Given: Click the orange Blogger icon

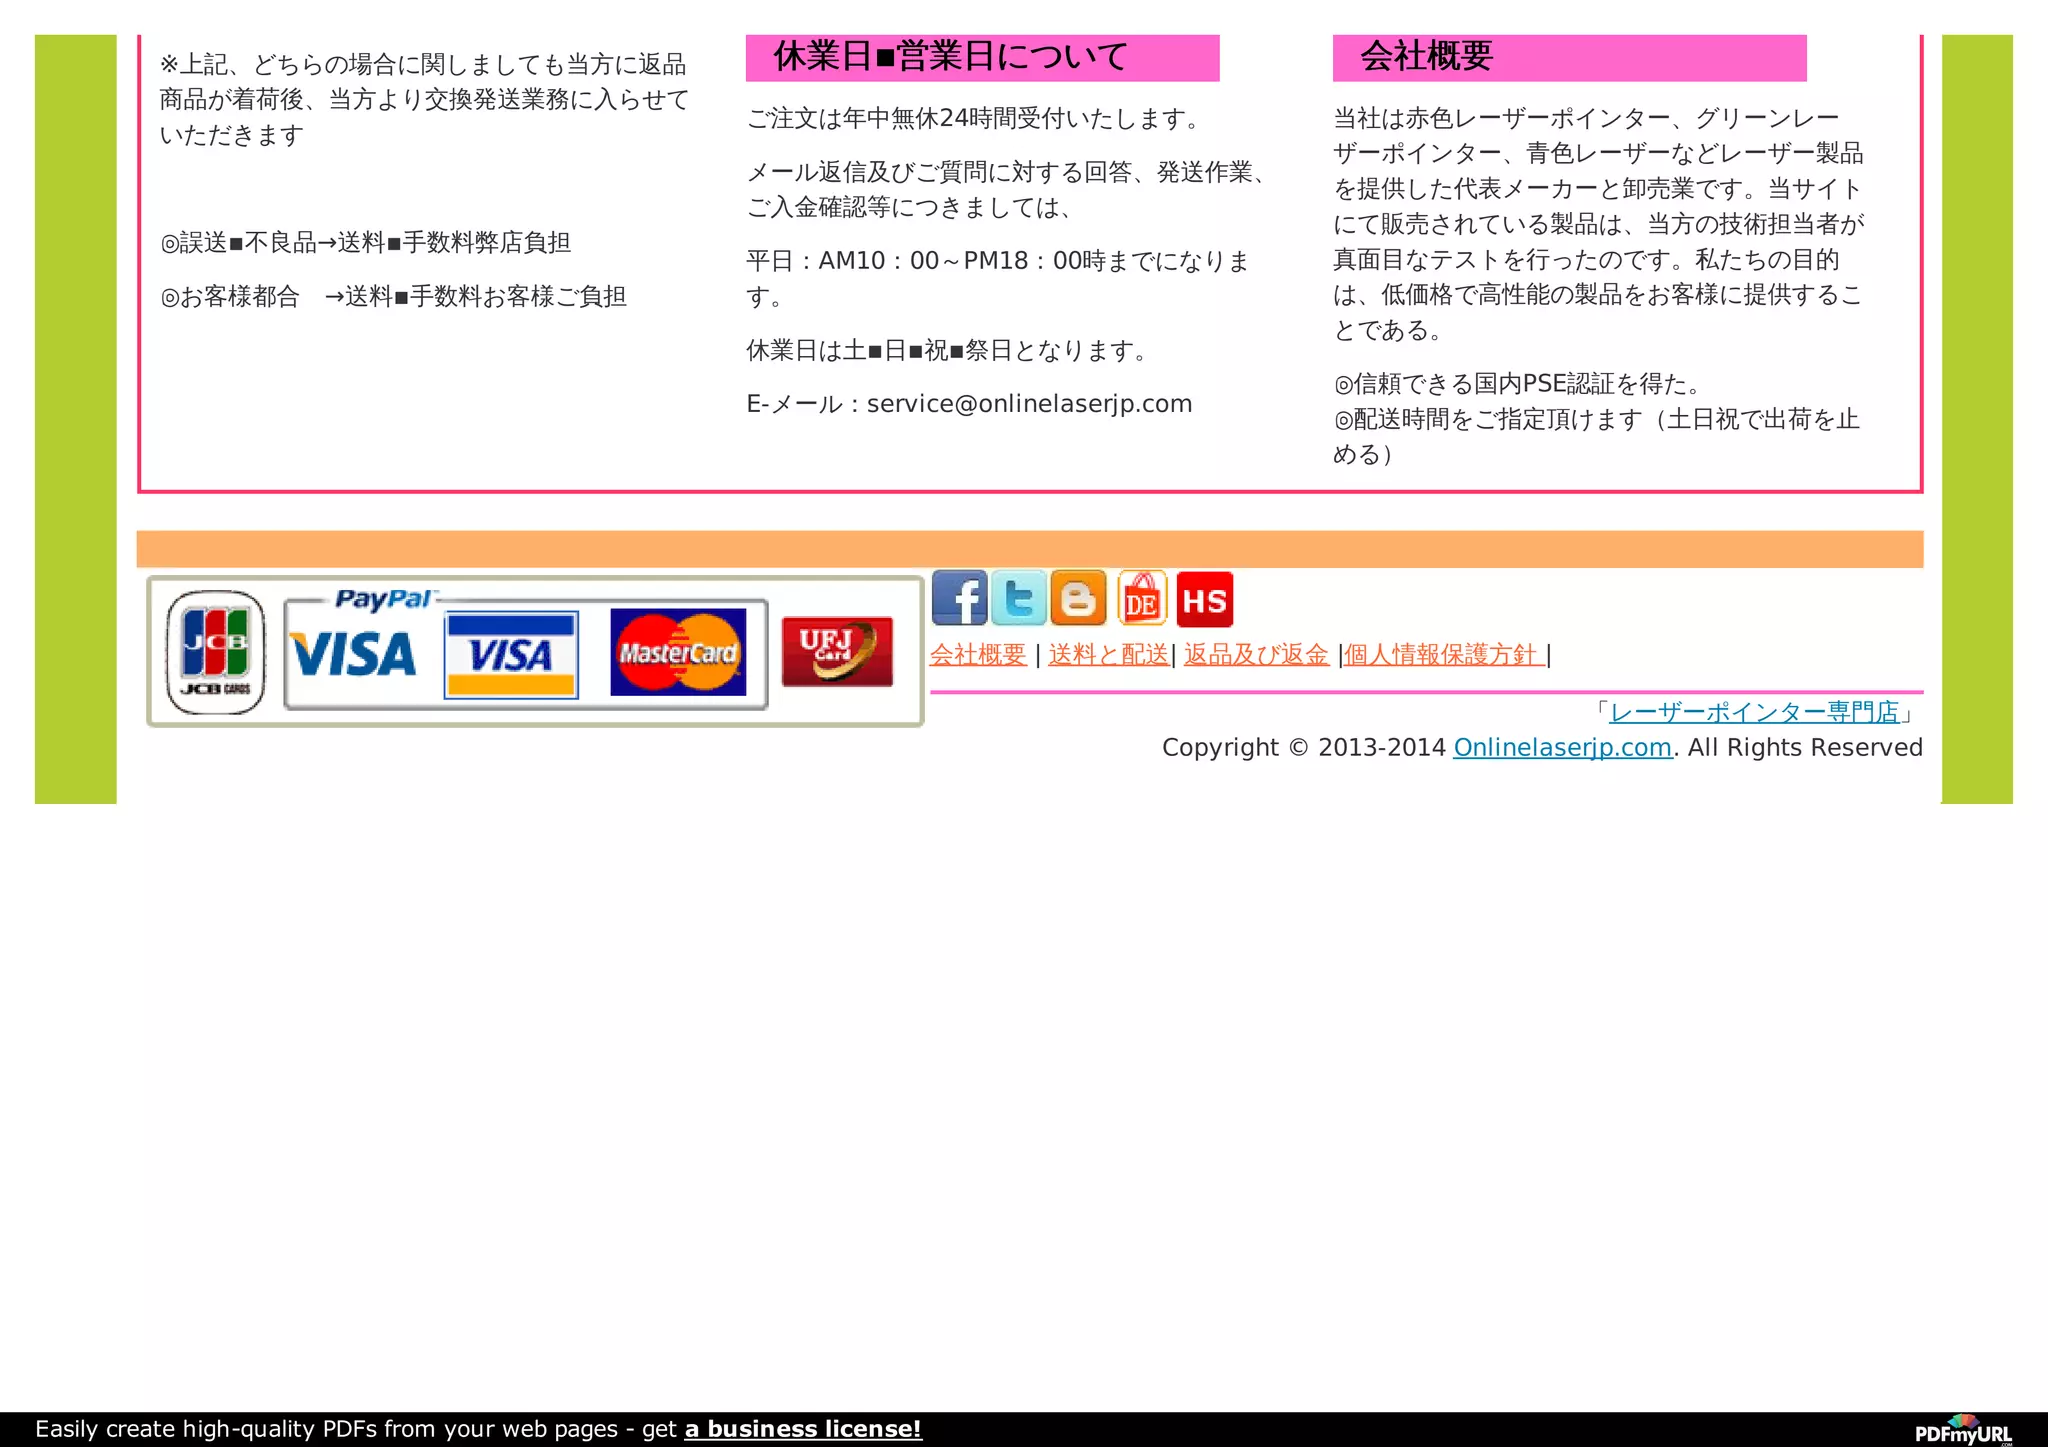Looking at the screenshot, I should pos(1078,598).
